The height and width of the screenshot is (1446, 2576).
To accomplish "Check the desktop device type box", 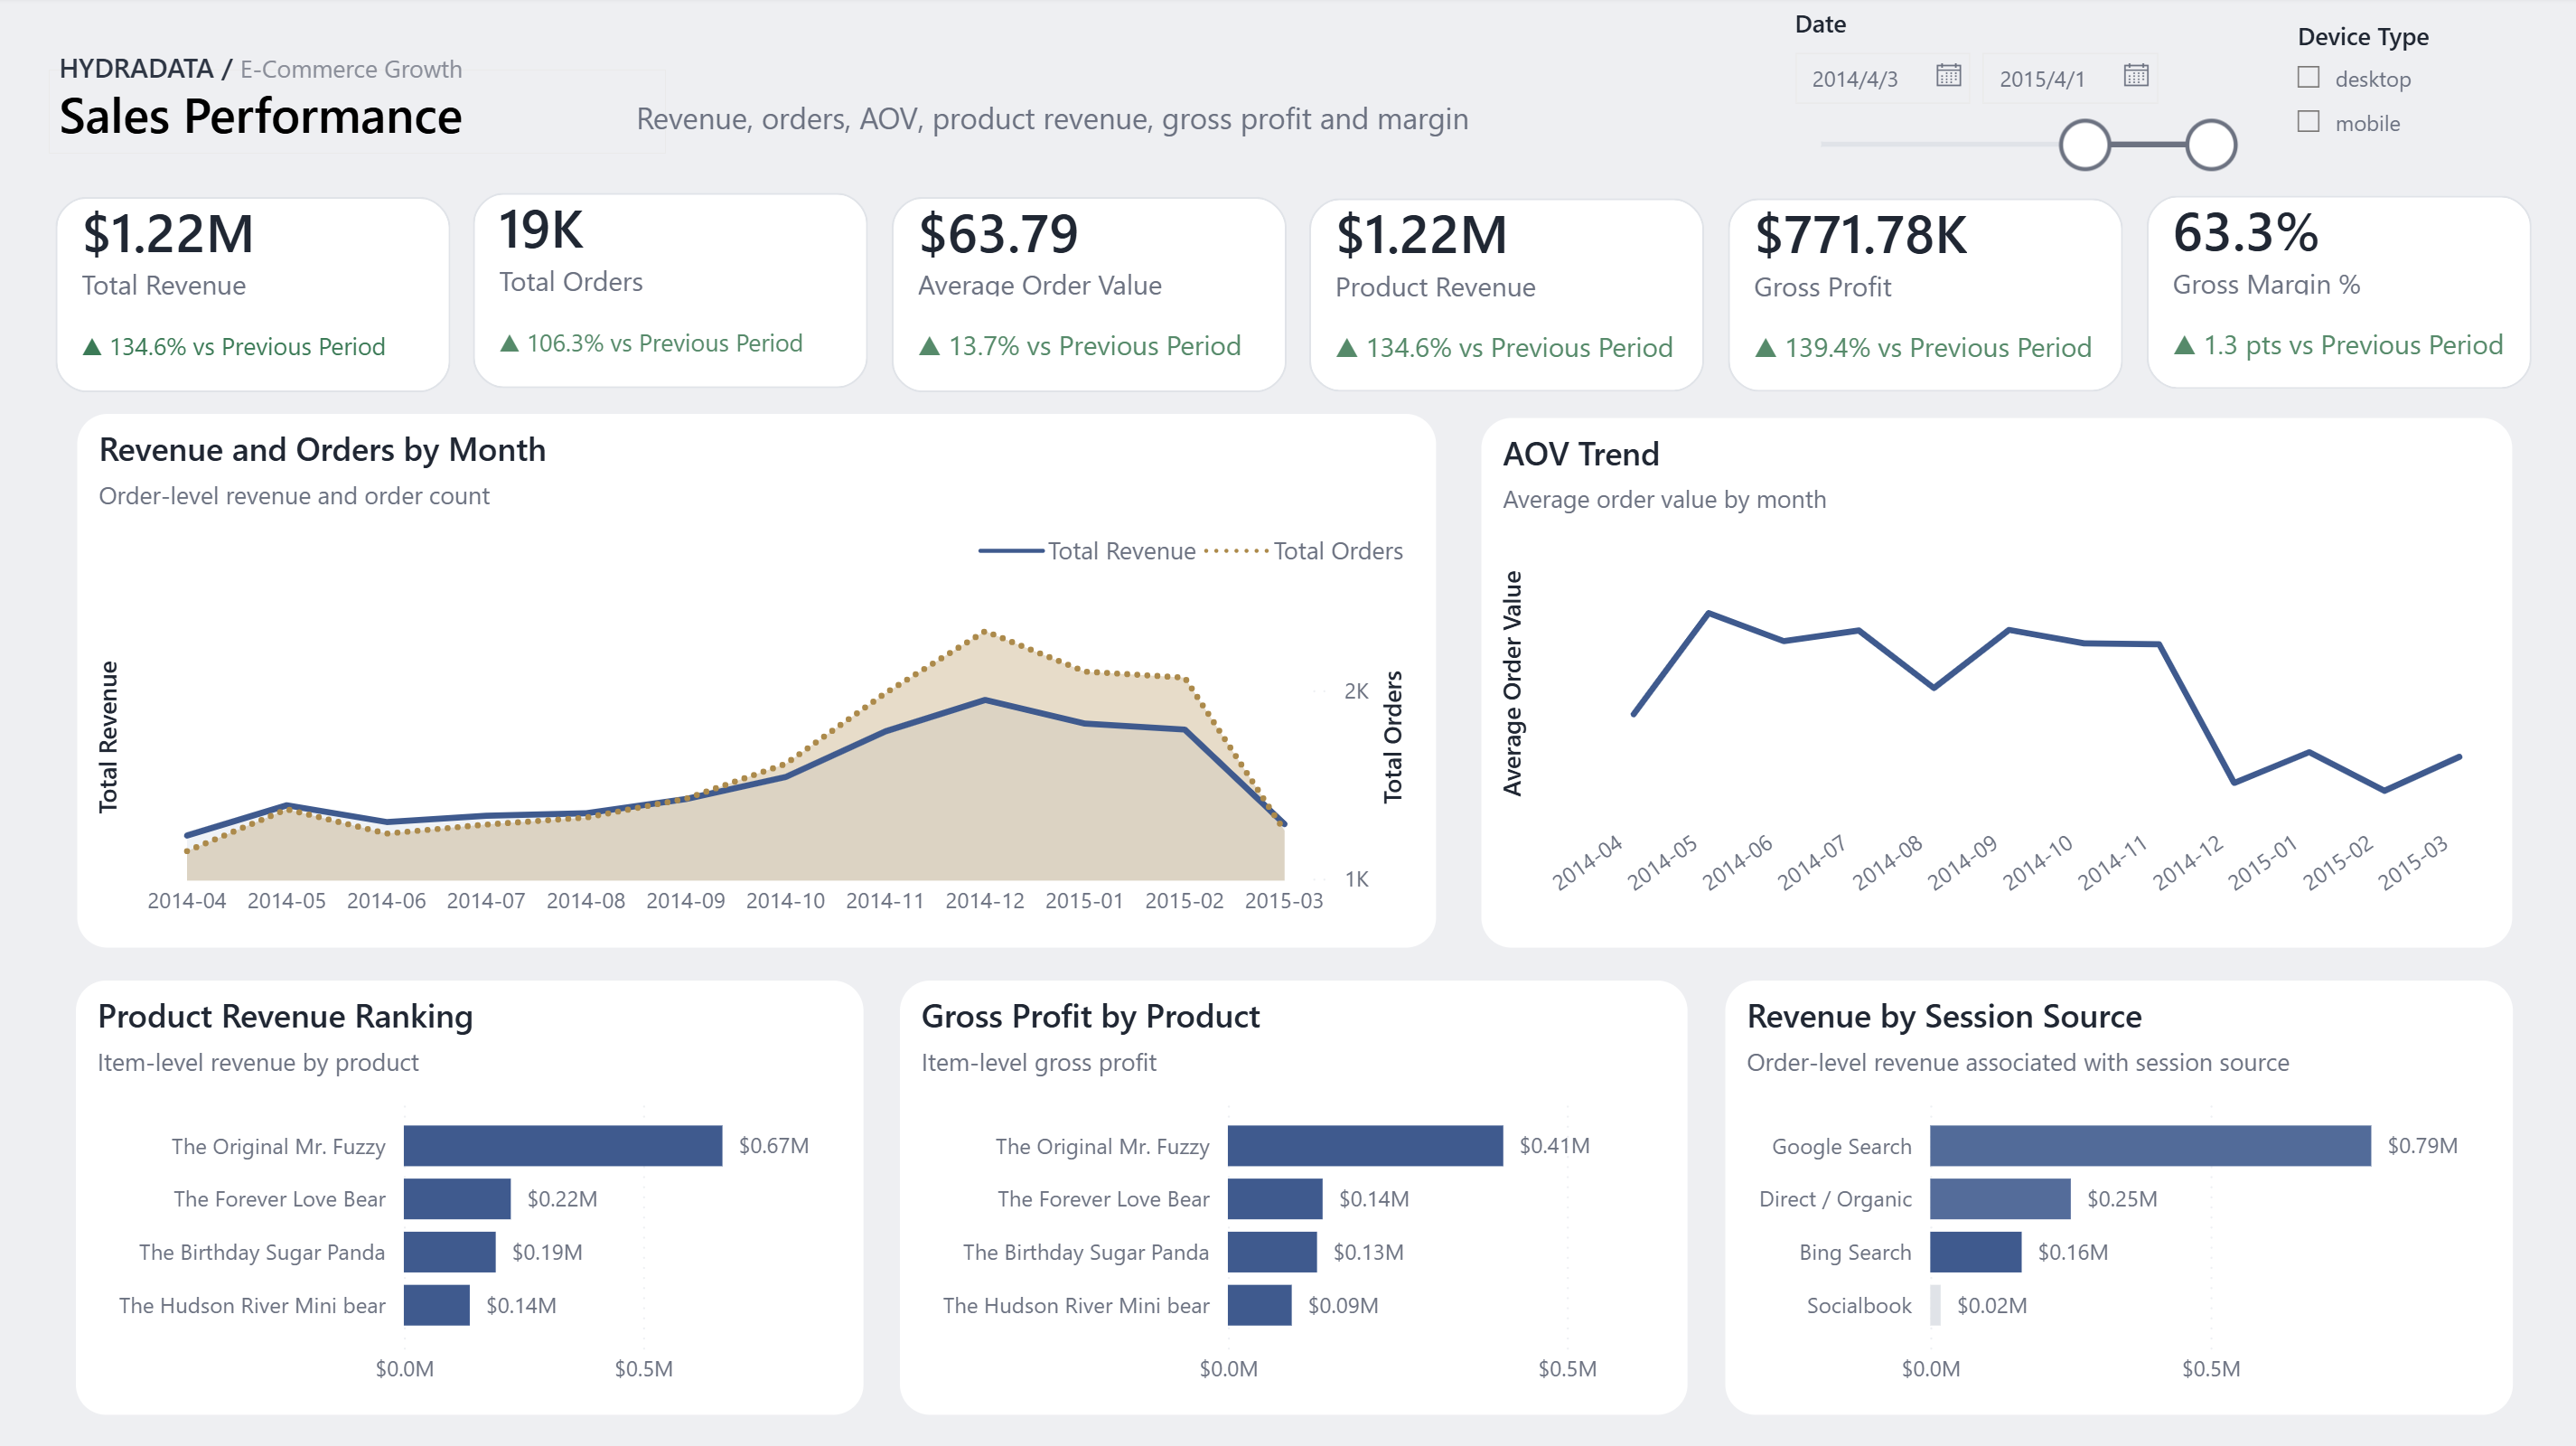I will tap(2308, 77).
